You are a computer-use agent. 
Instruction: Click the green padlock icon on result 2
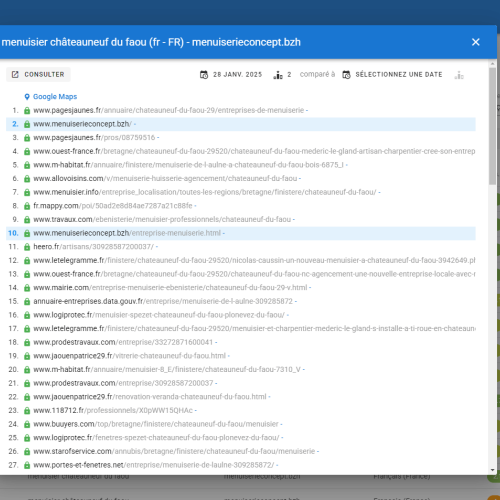click(x=27, y=124)
